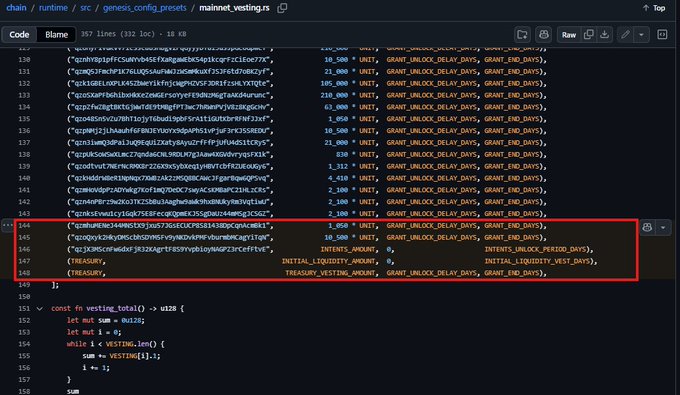This screenshot has height=395, width=680.
Task: Open Copilot chat icon in file toolbar
Action: [x=543, y=35]
